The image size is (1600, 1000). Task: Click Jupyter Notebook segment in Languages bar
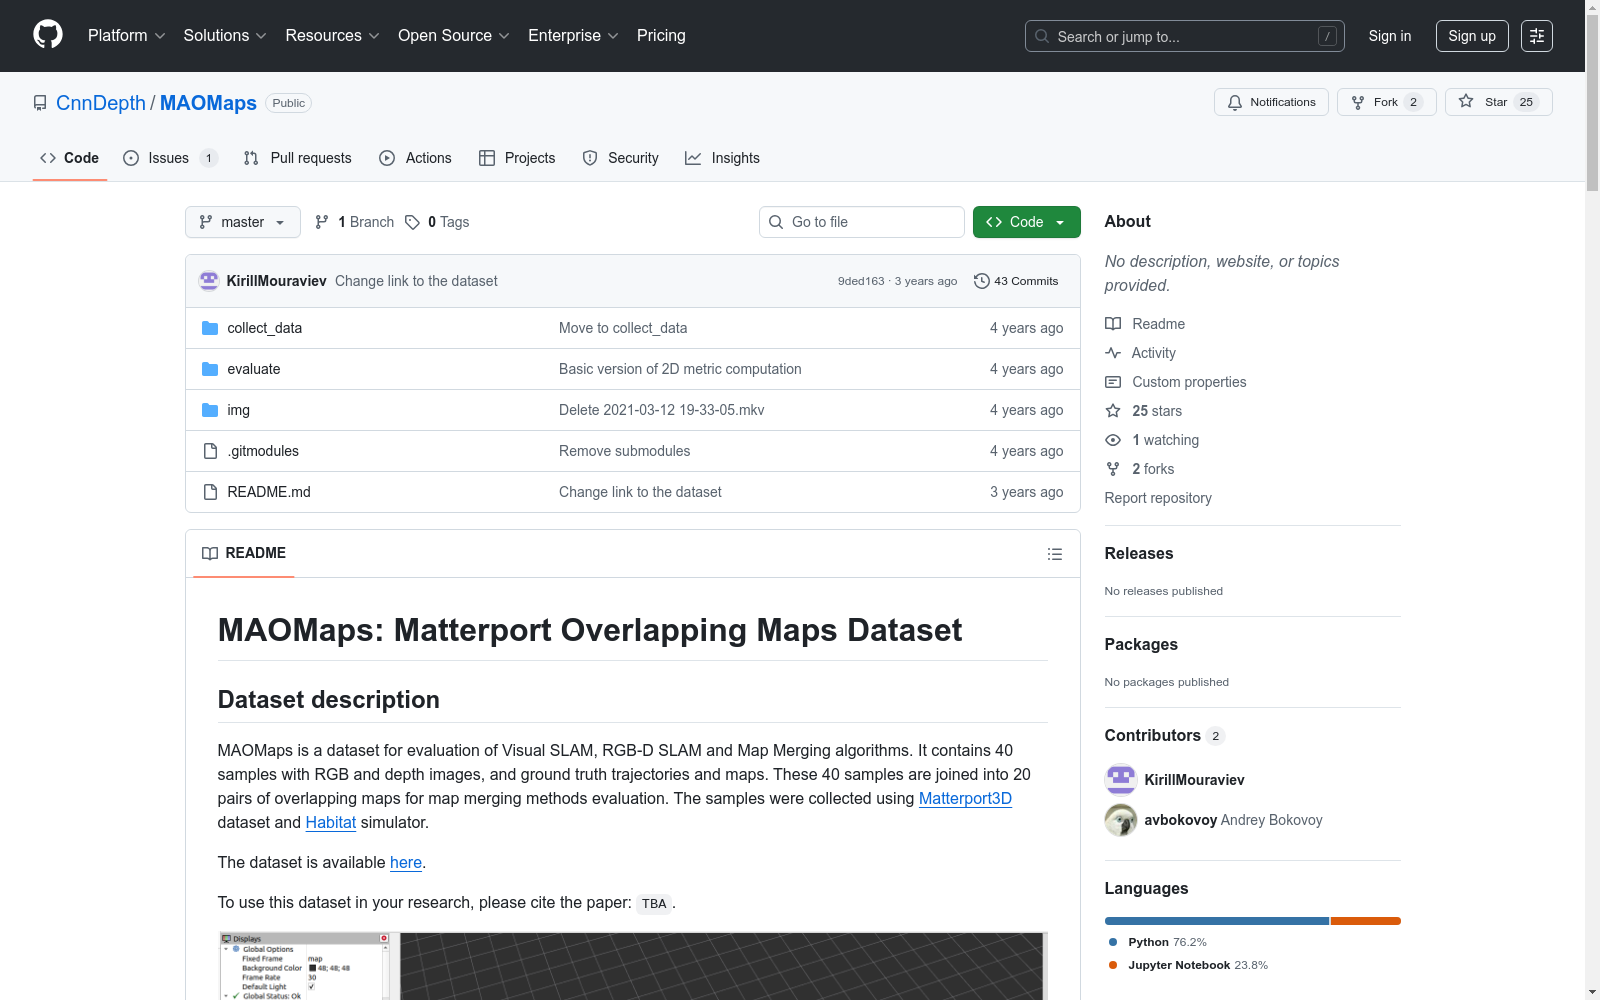click(x=1366, y=921)
